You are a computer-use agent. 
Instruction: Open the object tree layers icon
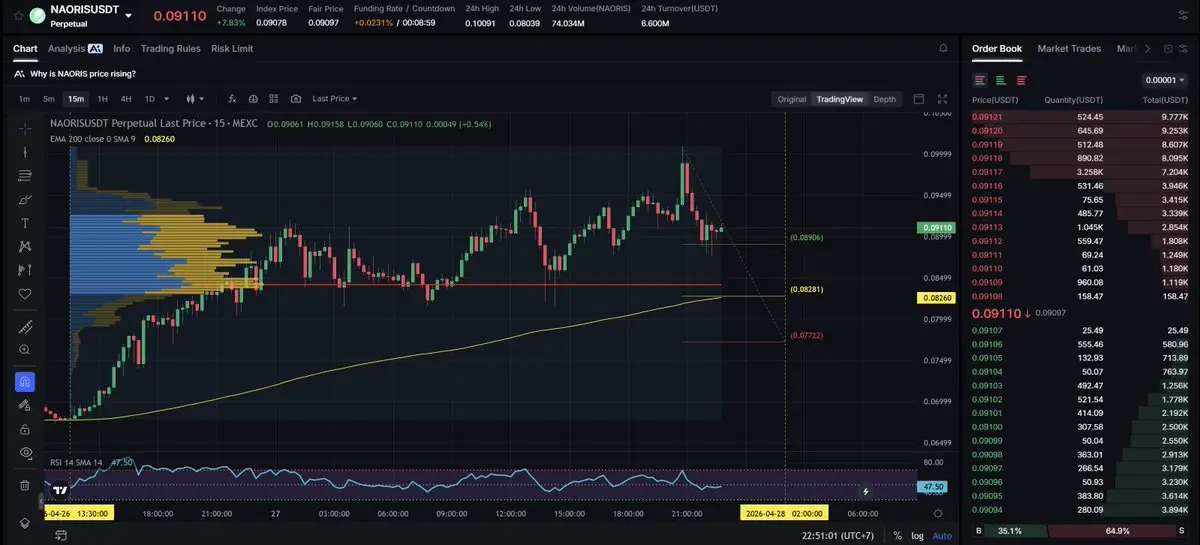25,524
